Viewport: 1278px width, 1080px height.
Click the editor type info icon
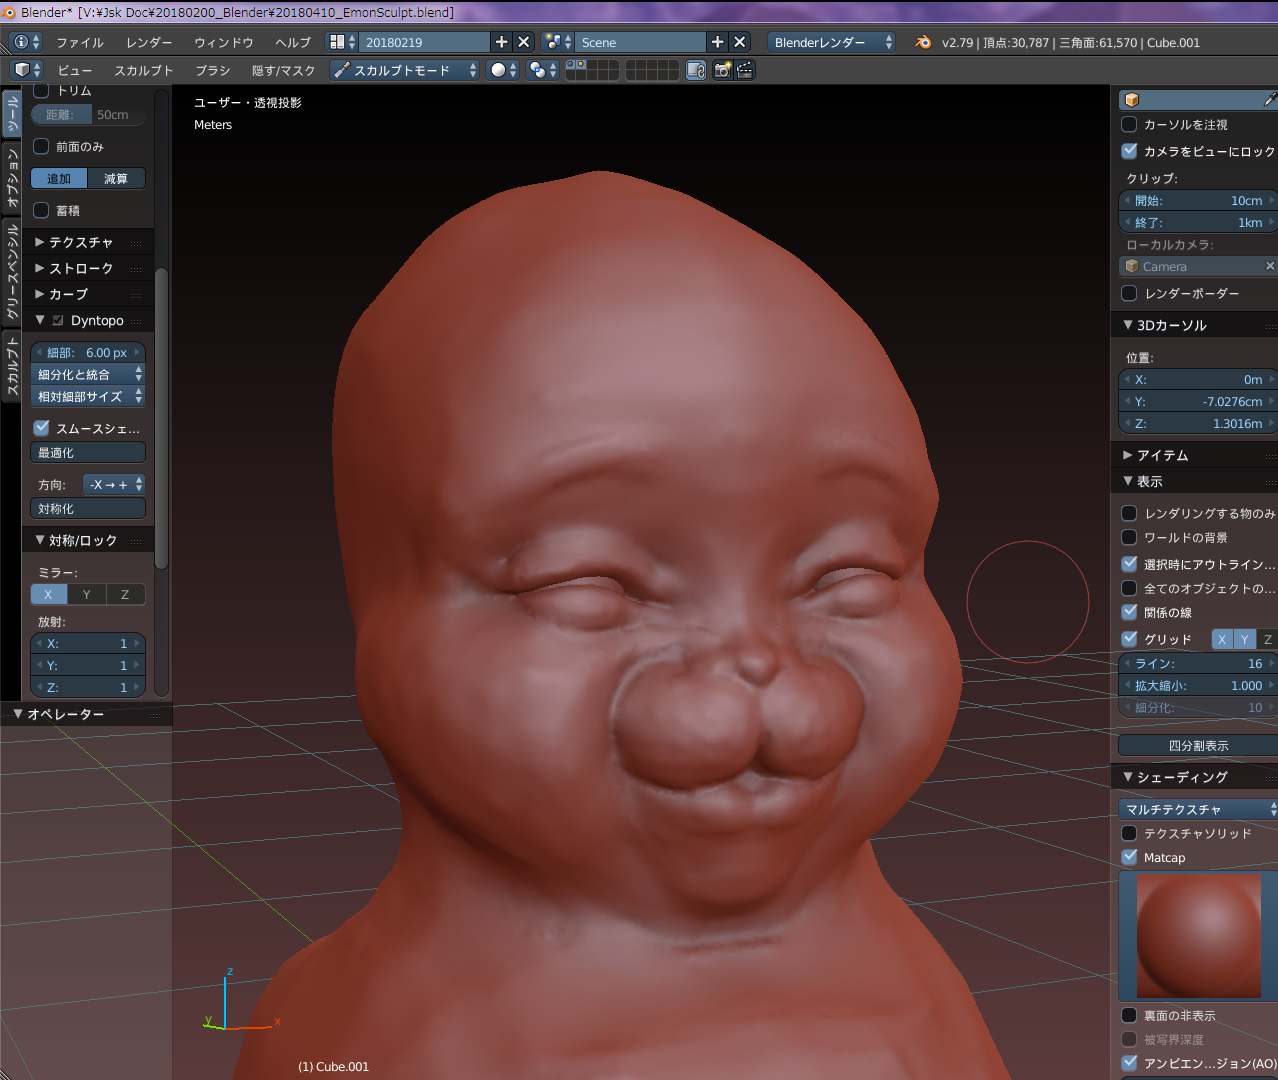coord(21,42)
